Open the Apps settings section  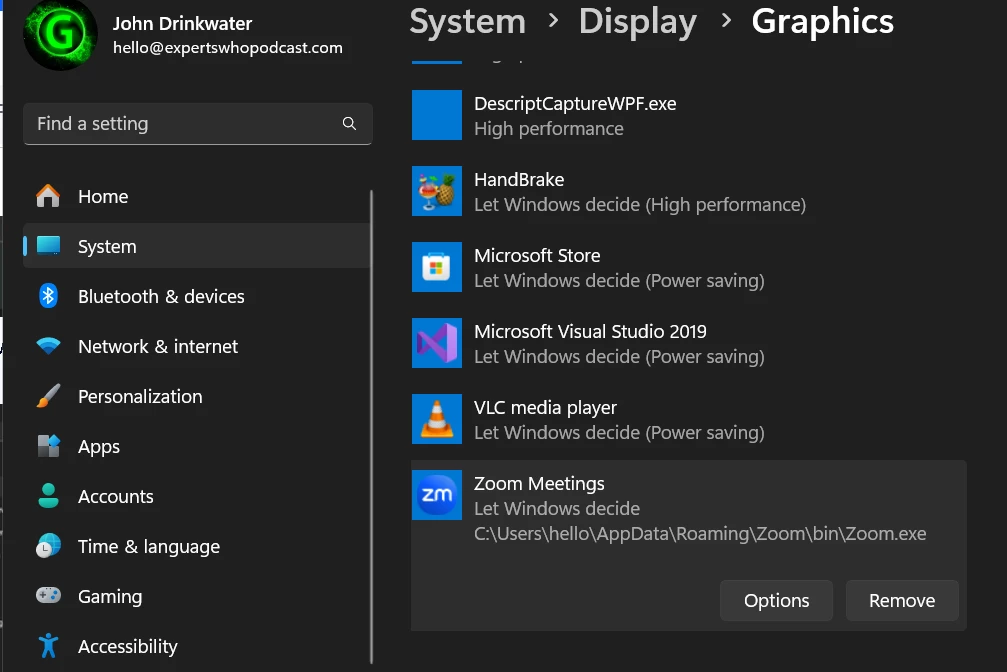pos(197,447)
